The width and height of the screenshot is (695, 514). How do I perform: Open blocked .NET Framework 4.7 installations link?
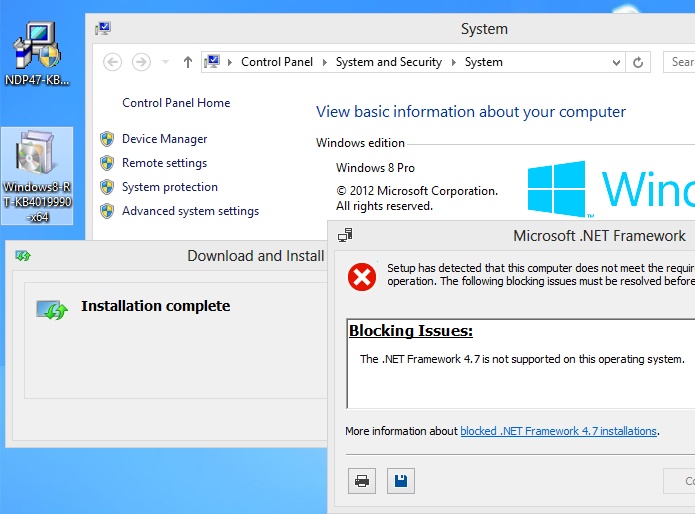[x=558, y=431]
